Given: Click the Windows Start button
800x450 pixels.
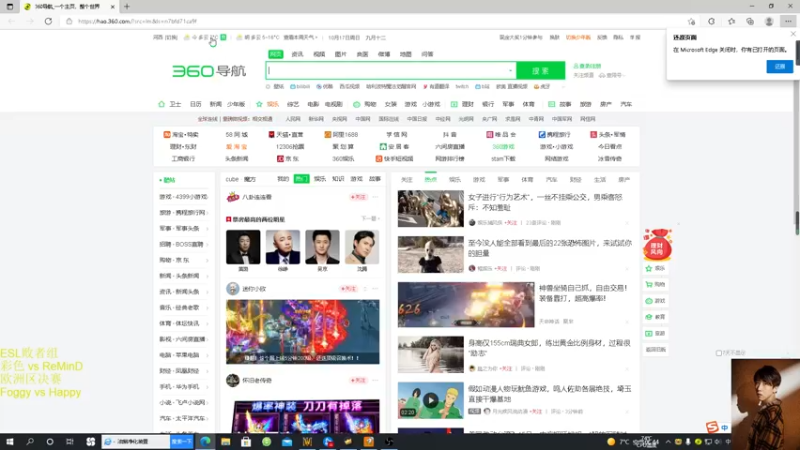Looking at the screenshot, I should pyautogui.click(x=10, y=442).
